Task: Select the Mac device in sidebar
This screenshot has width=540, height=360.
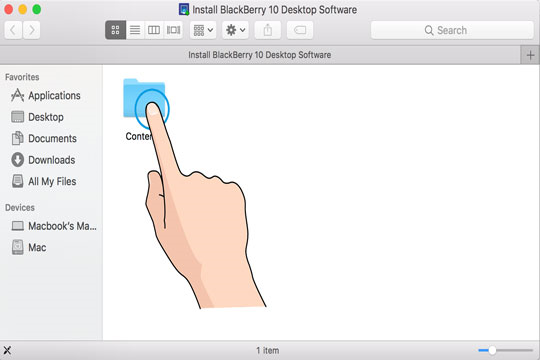Action: 29,247
